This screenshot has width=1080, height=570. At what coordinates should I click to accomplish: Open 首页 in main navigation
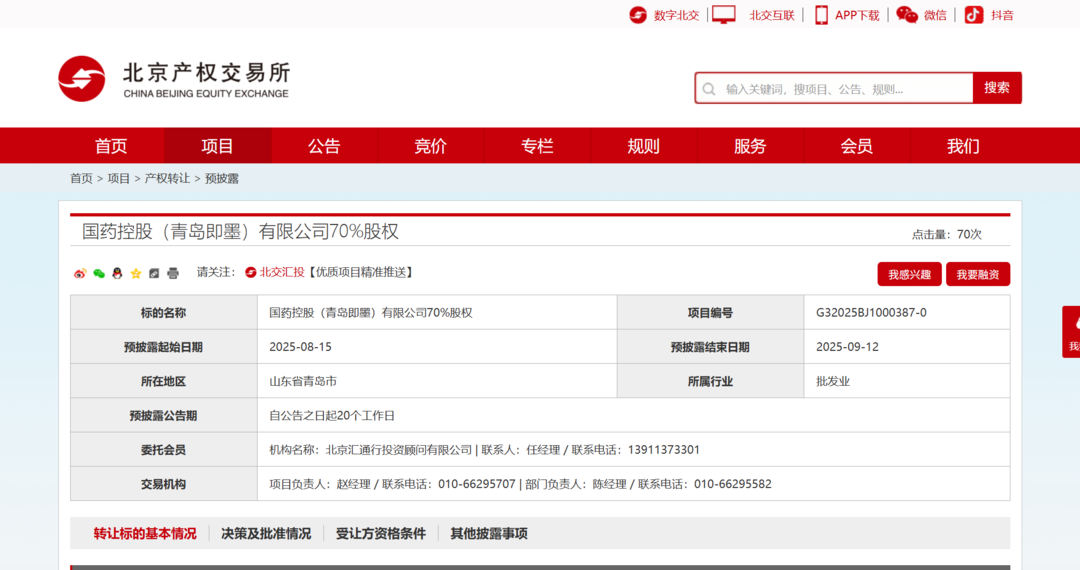[x=111, y=146]
